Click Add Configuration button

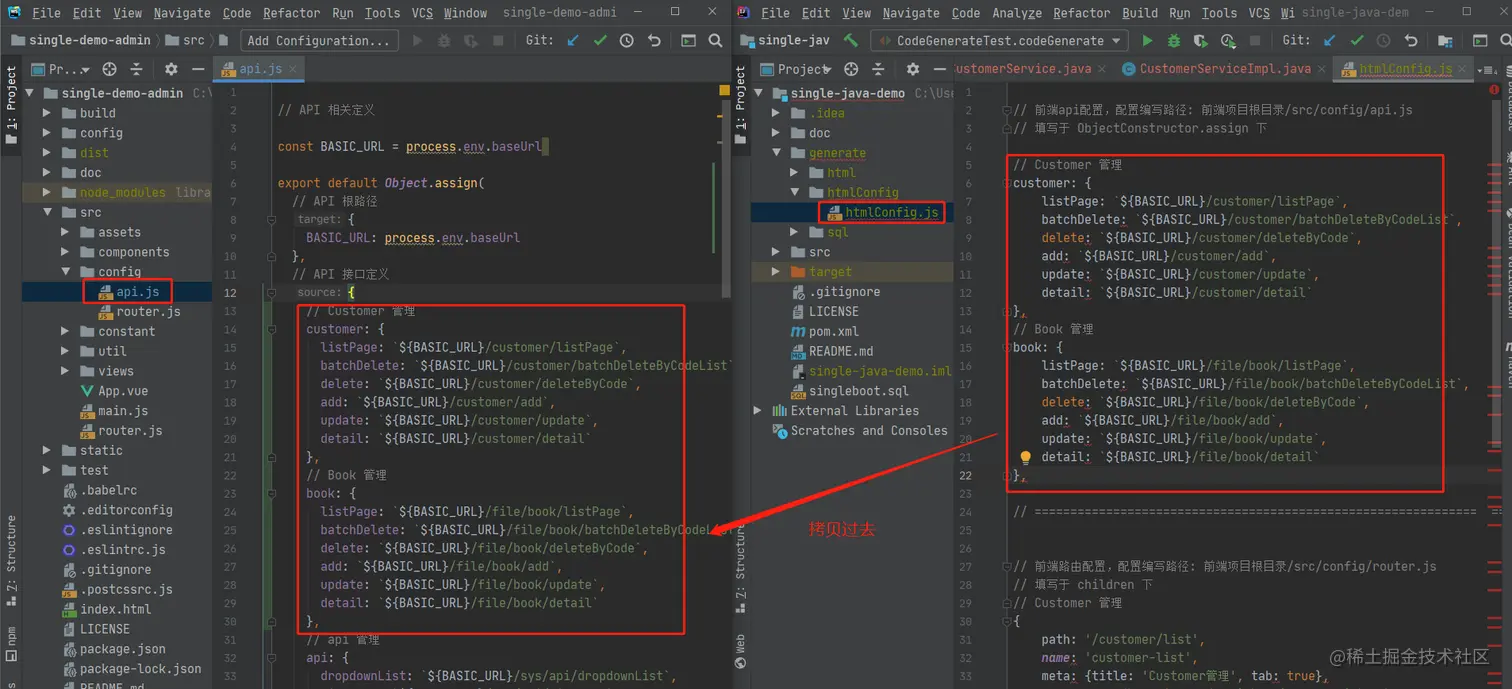[x=318, y=41]
